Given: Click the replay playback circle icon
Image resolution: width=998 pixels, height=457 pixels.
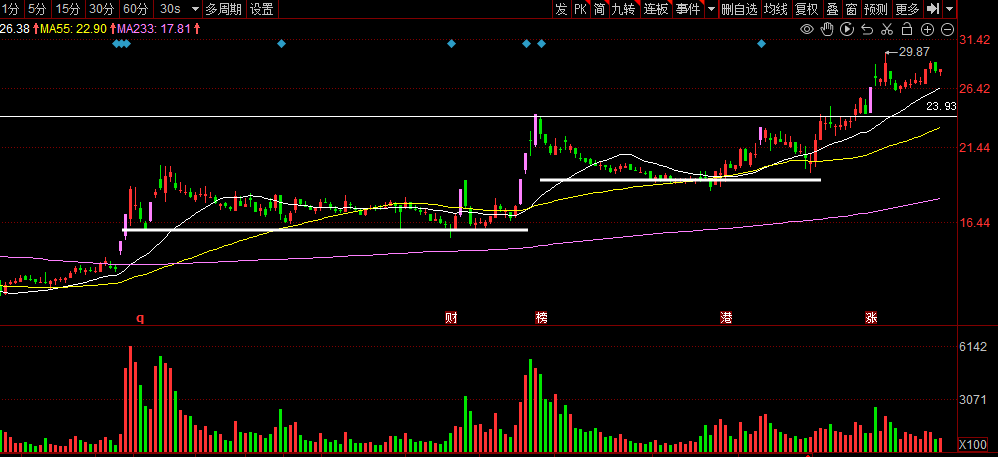Looking at the screenshot, I should tap(847, 29).
